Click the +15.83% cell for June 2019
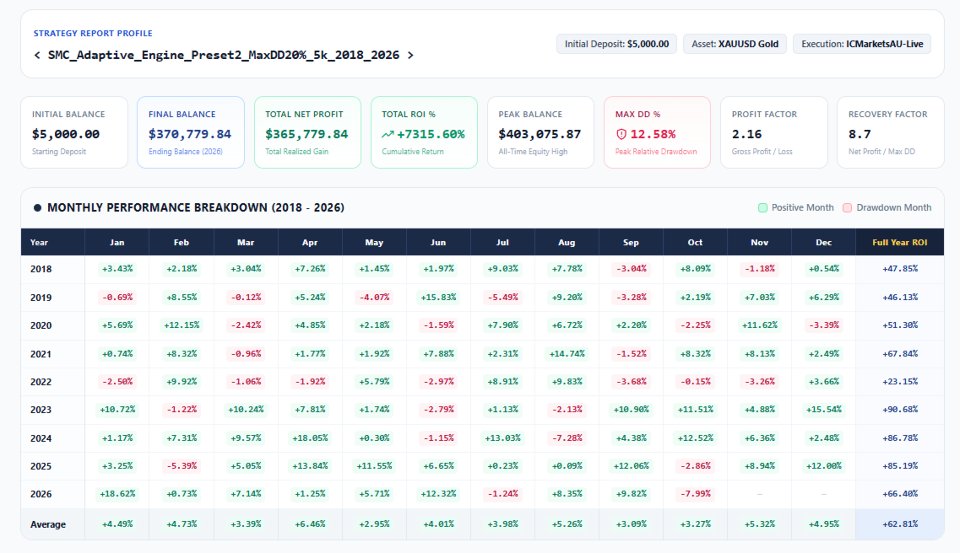Viewport: 960px width, 553px height. tap(438, 297)
